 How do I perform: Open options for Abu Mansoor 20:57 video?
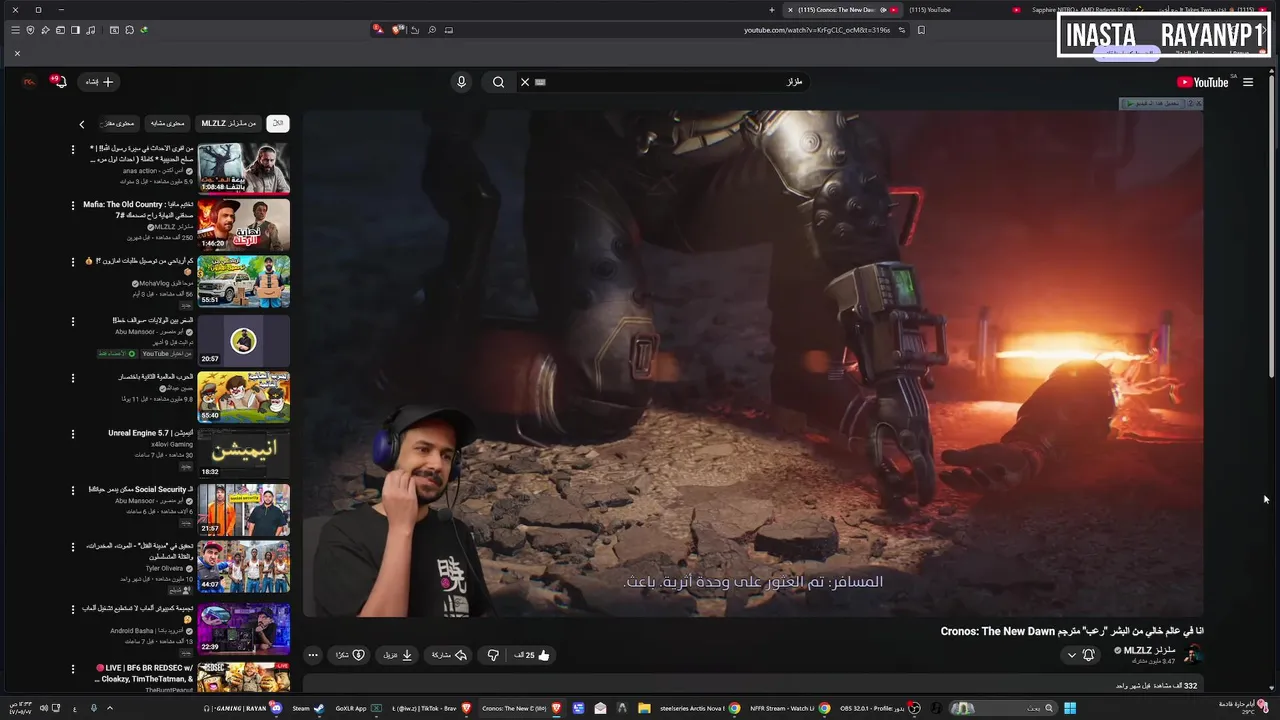(x=72, y=321)
